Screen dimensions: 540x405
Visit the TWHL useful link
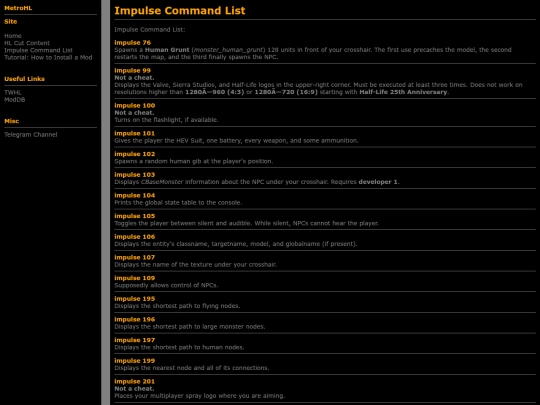[13, 93]
